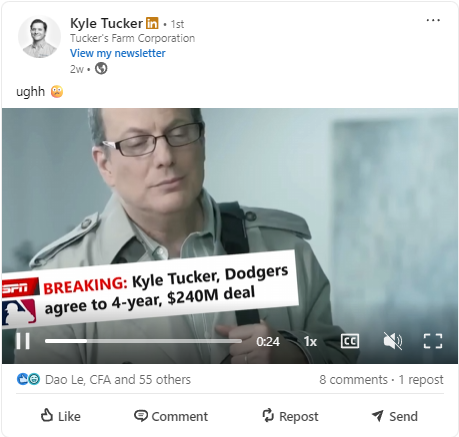Viewport: 459px width, 437px height.
Task: Enter fullscreen video mode
Action: [433, 341]
